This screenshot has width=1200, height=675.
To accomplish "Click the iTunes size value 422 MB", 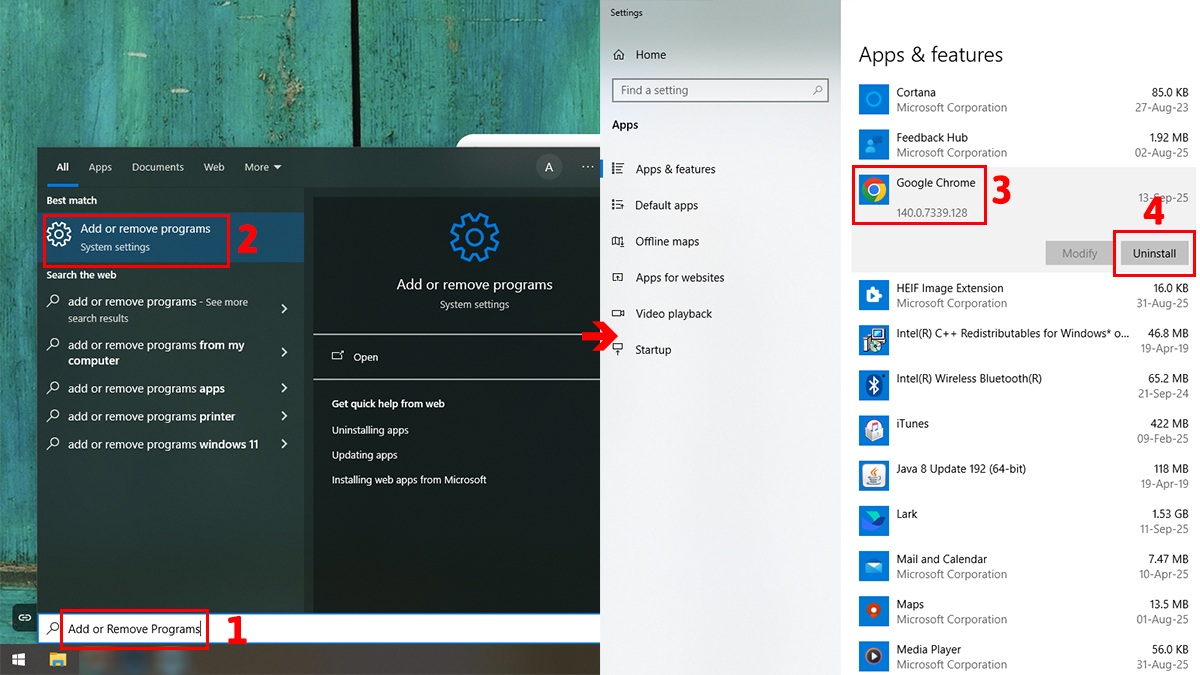I will 1170,424.
